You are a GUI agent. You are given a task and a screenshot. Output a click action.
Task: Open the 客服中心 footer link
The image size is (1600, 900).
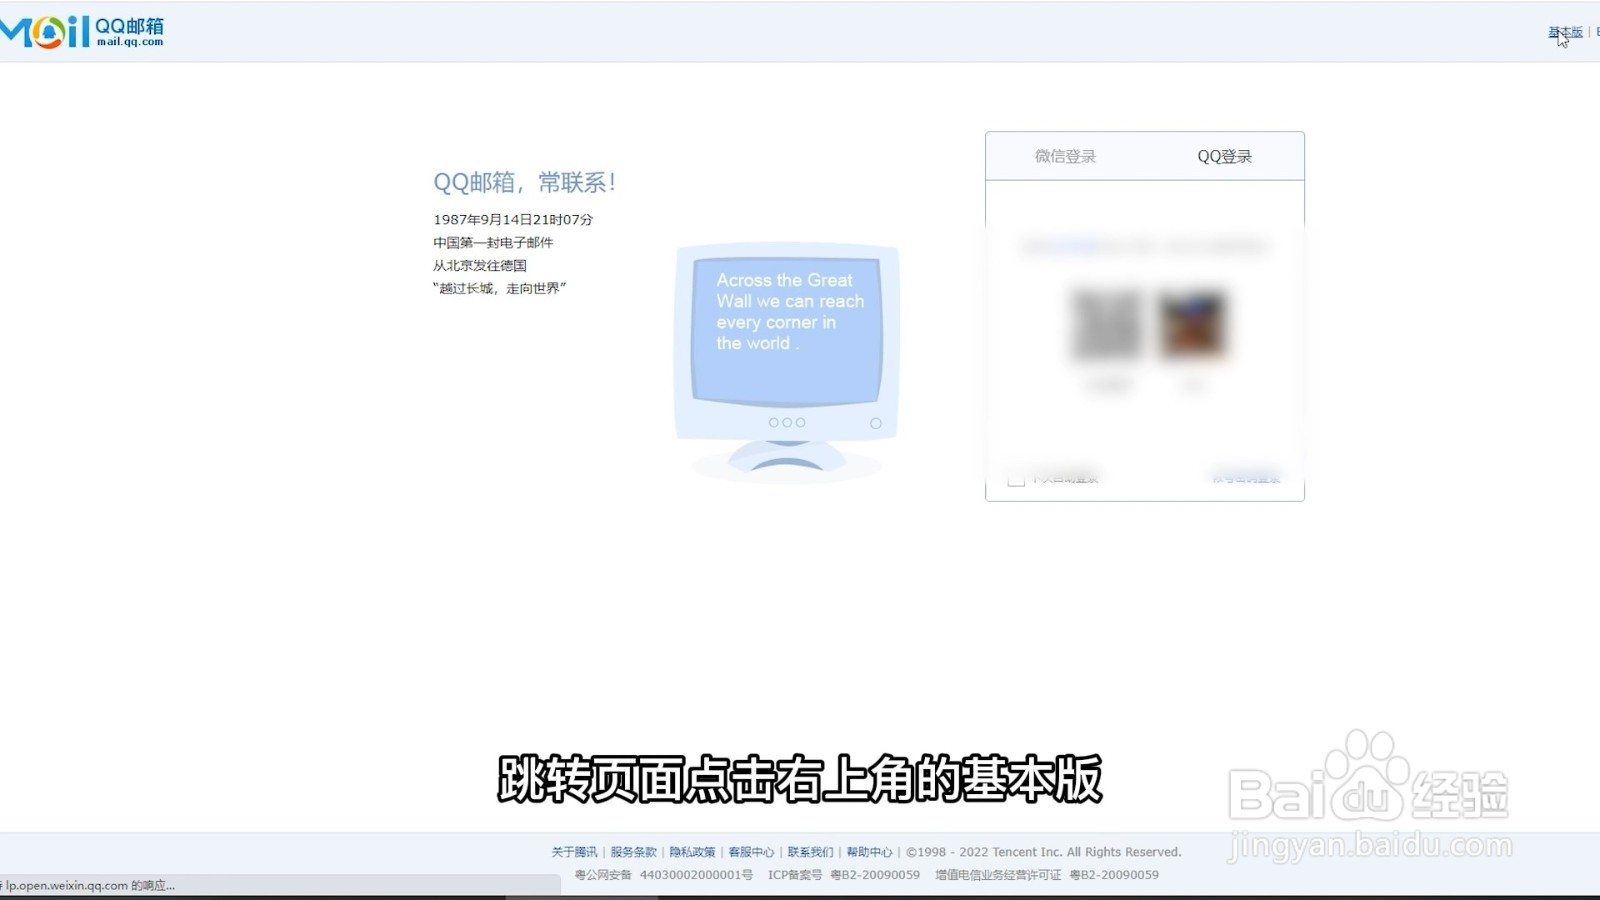751,852
